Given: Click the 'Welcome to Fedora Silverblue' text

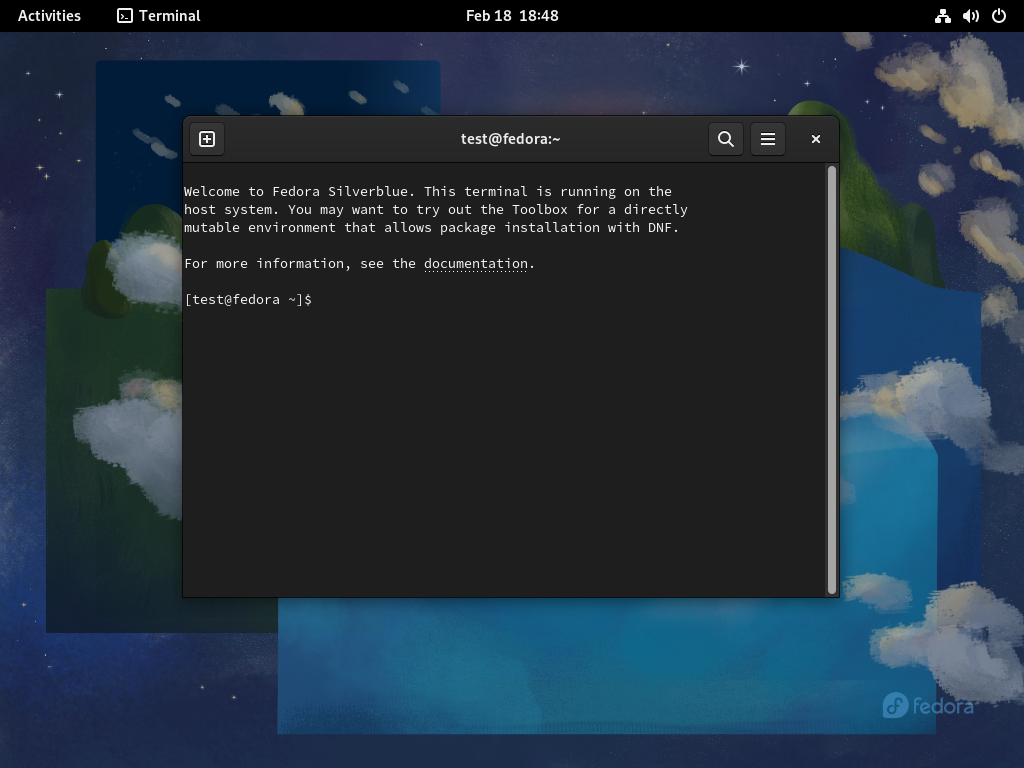Looking at the screenshot, I should pyautogui.click(x=299, y=191).
